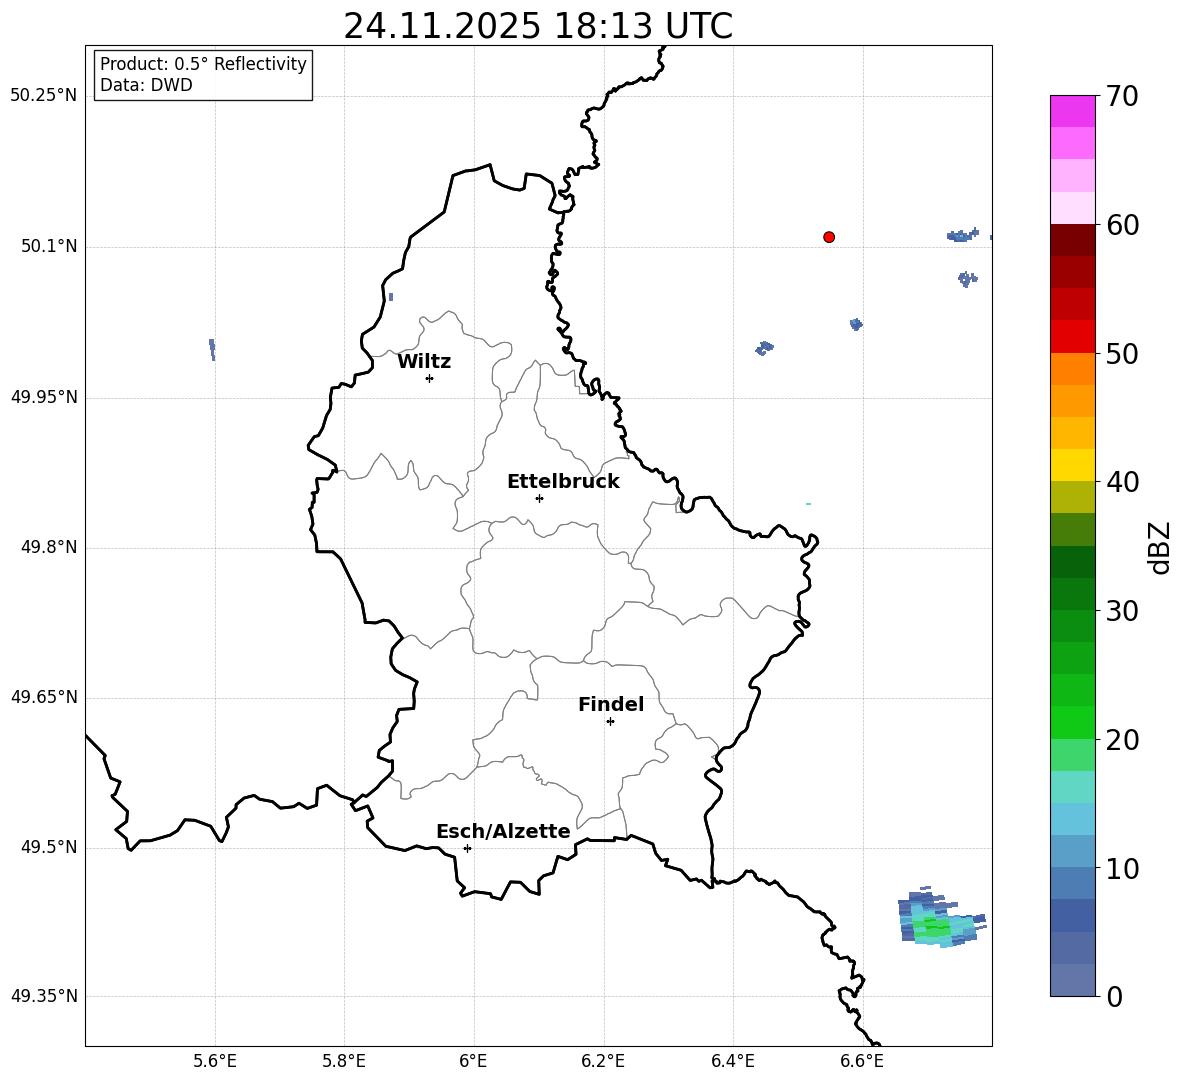Click the colorbar 0 tick label
Viewport: 1184px width, 1081px height.
[x=1115, y=996]
